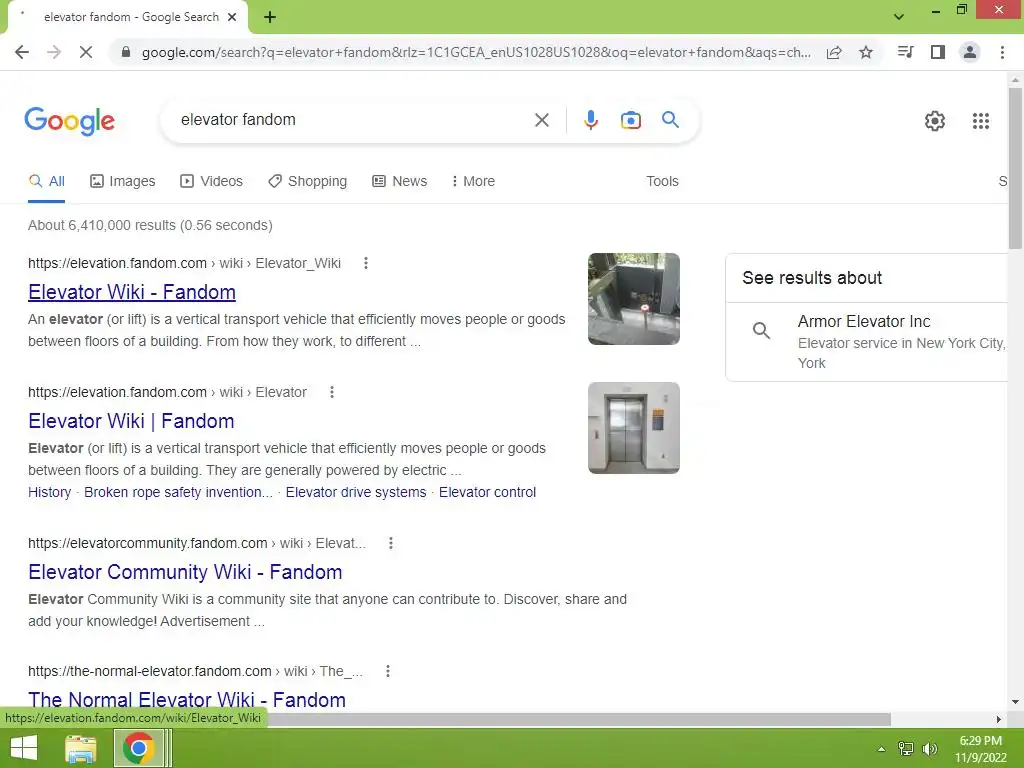Click the scroll right arrow

tap(999, 719)
